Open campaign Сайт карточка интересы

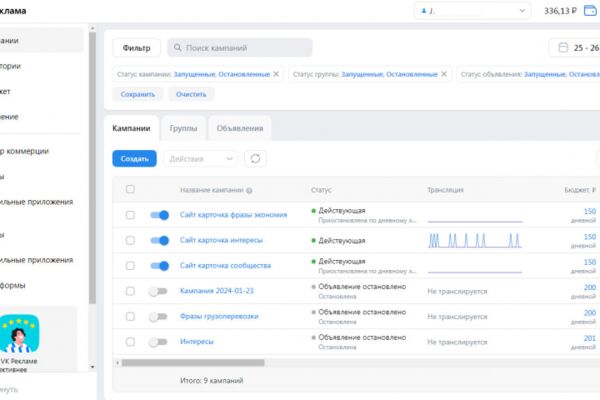pos(221,240)
